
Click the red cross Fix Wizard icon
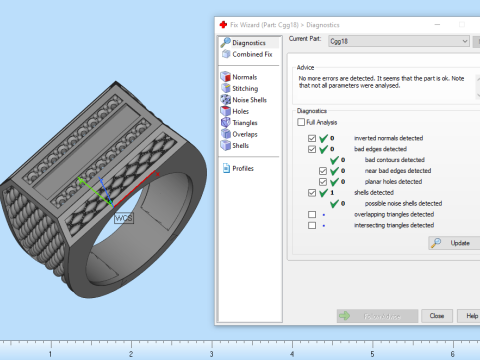223,25
